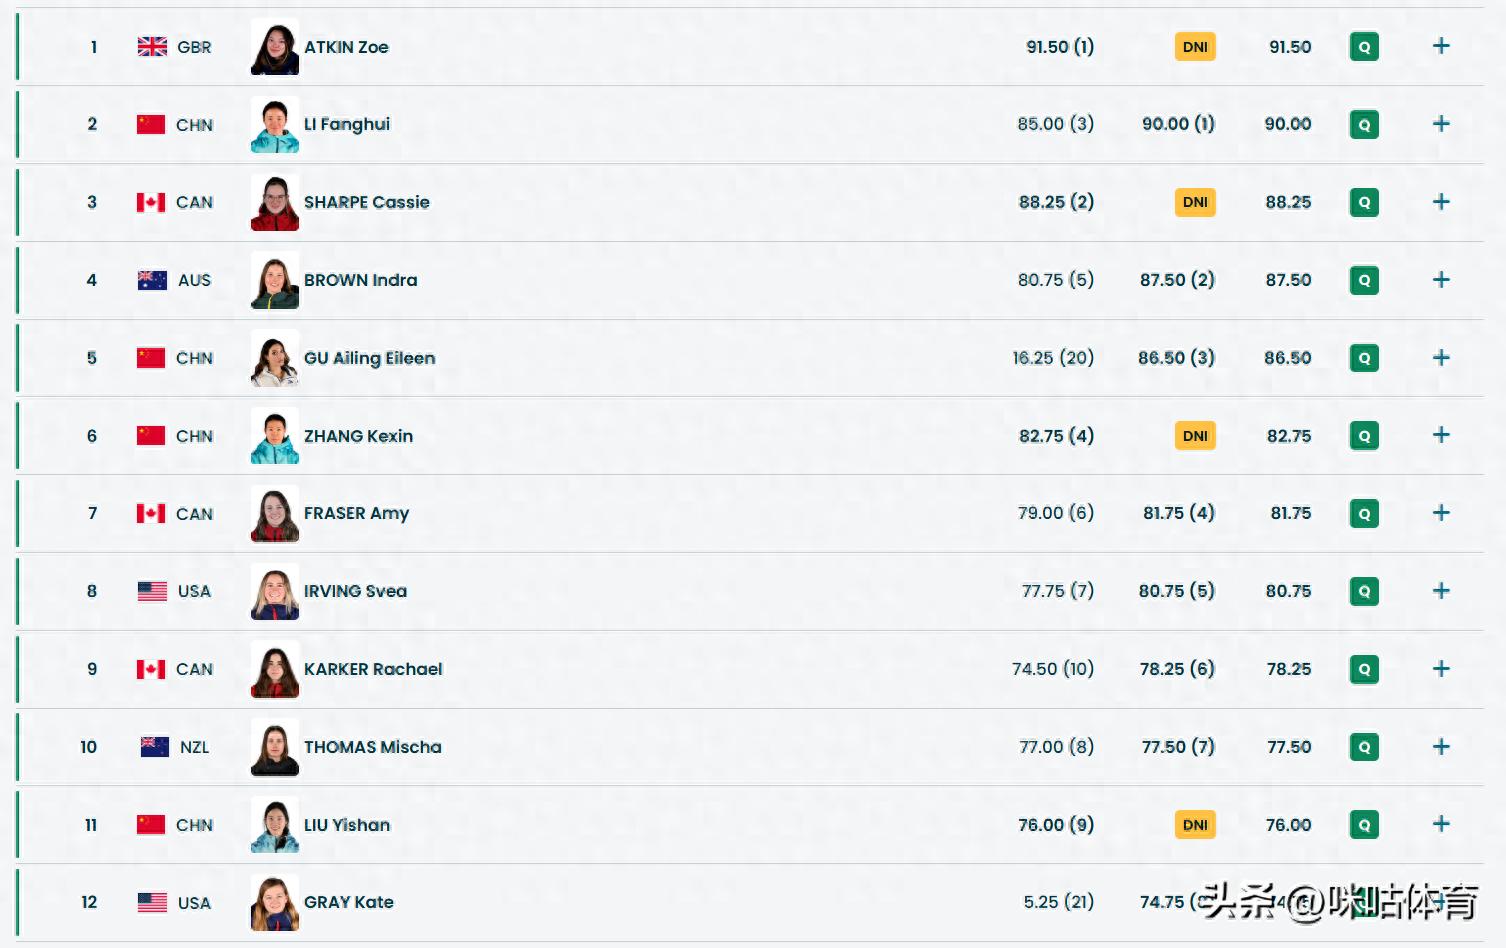Image resolution: width=1506 pixels, height=948 pixels.
Task: Click the Canada flag next to KARKER Rachael
Action: click(151, 669)
